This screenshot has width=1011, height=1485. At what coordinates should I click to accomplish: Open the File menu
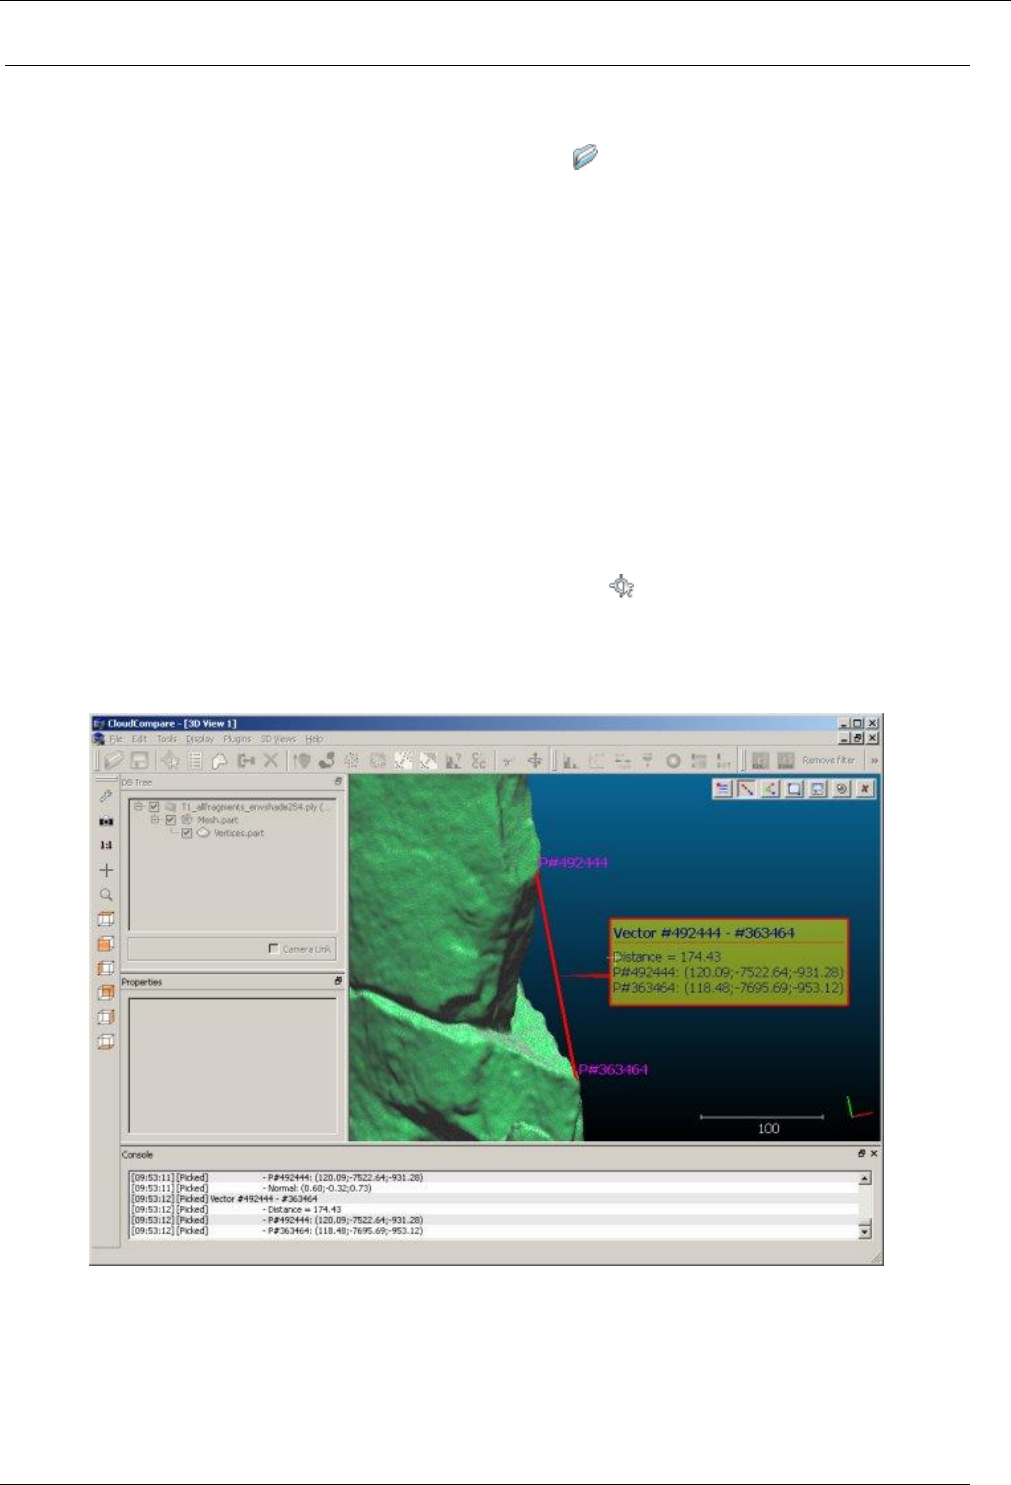coord(116,739)
